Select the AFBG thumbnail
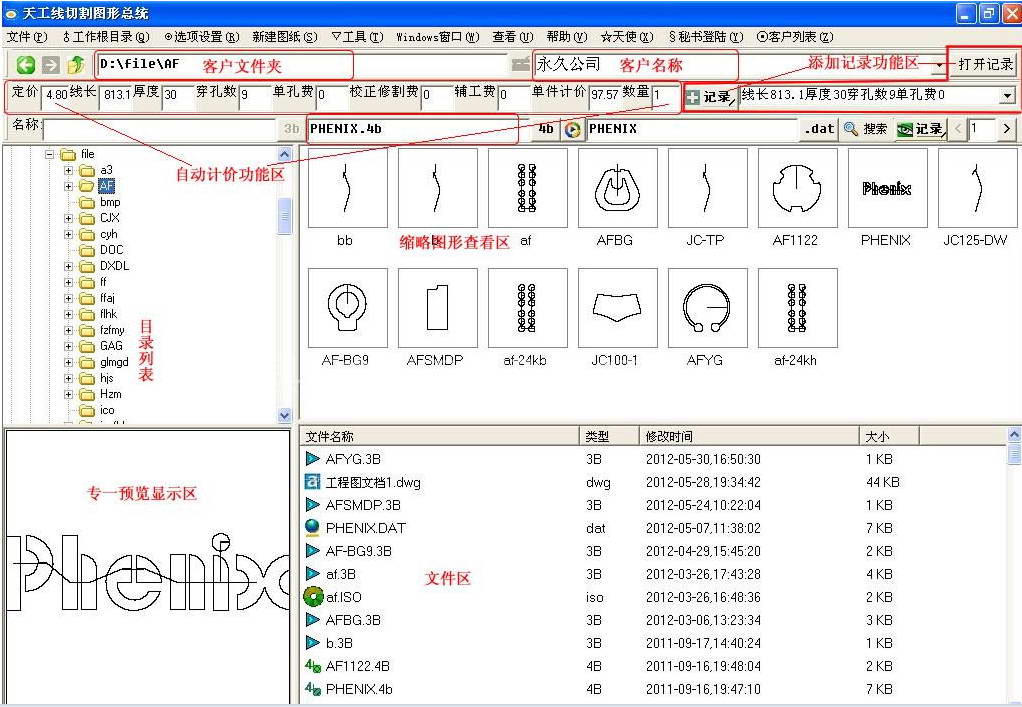Screen dimensions: 1022x707 (x=617, y=188)
